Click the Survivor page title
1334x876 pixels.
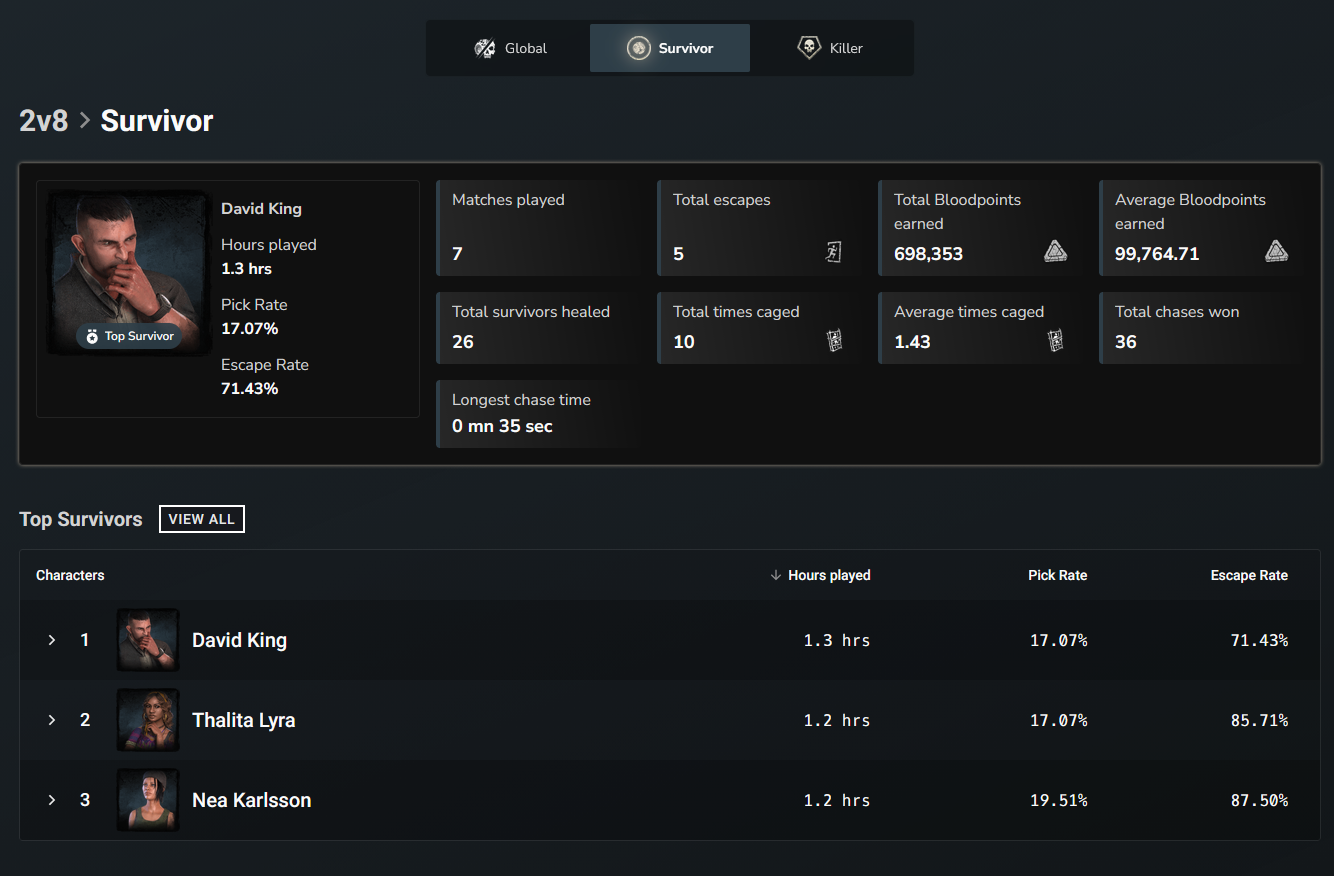157,121
